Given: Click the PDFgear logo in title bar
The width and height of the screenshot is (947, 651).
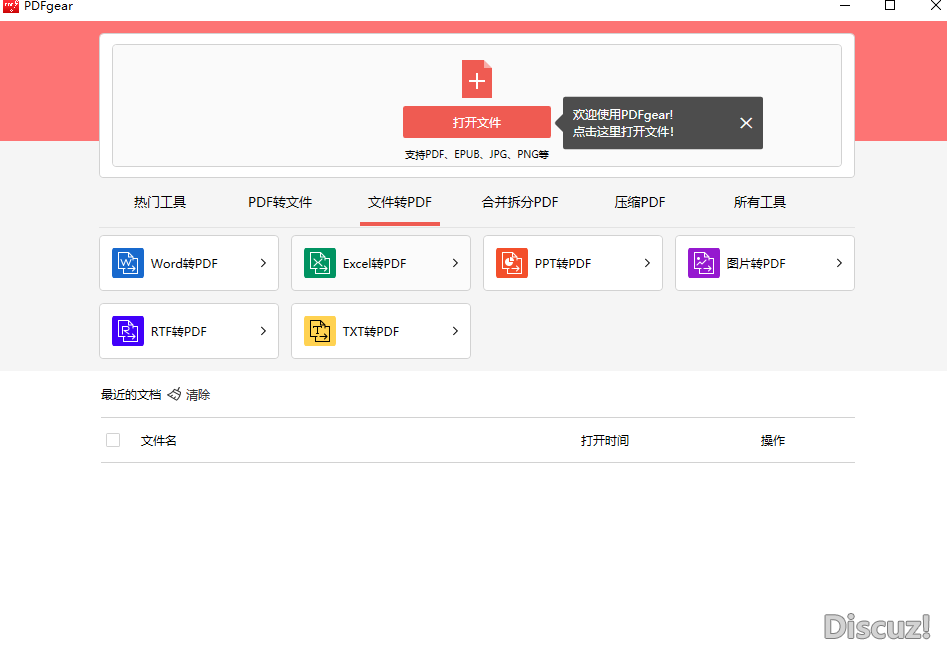Looking at the screenshot, I should (11, 6).
